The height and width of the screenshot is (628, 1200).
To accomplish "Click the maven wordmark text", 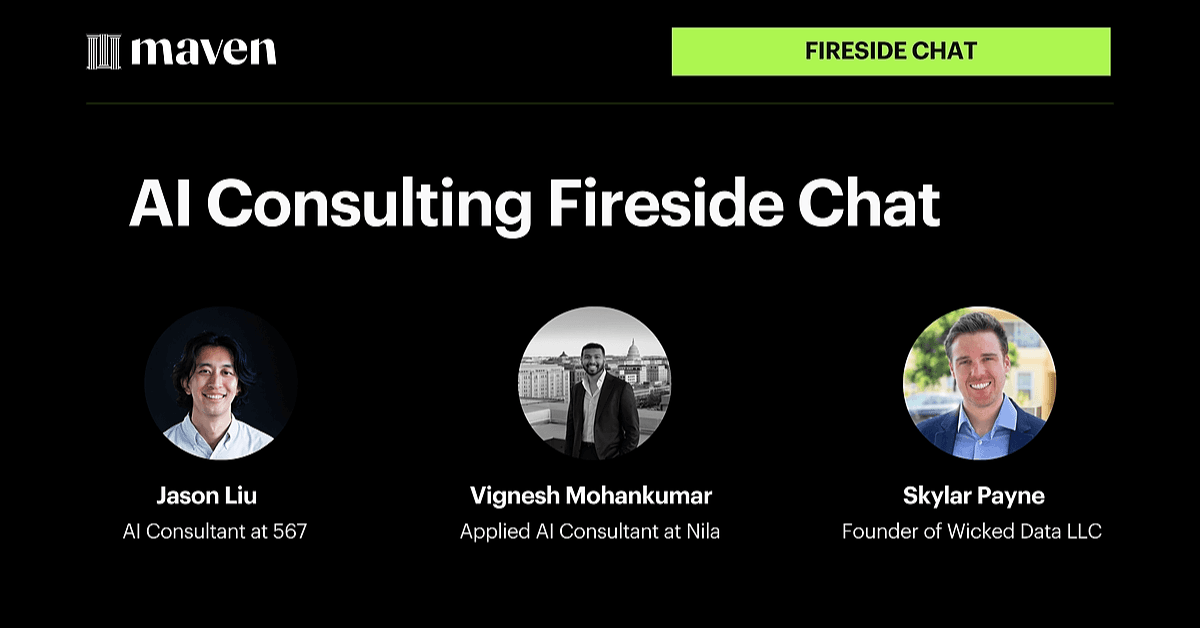I will click(204, 51).
